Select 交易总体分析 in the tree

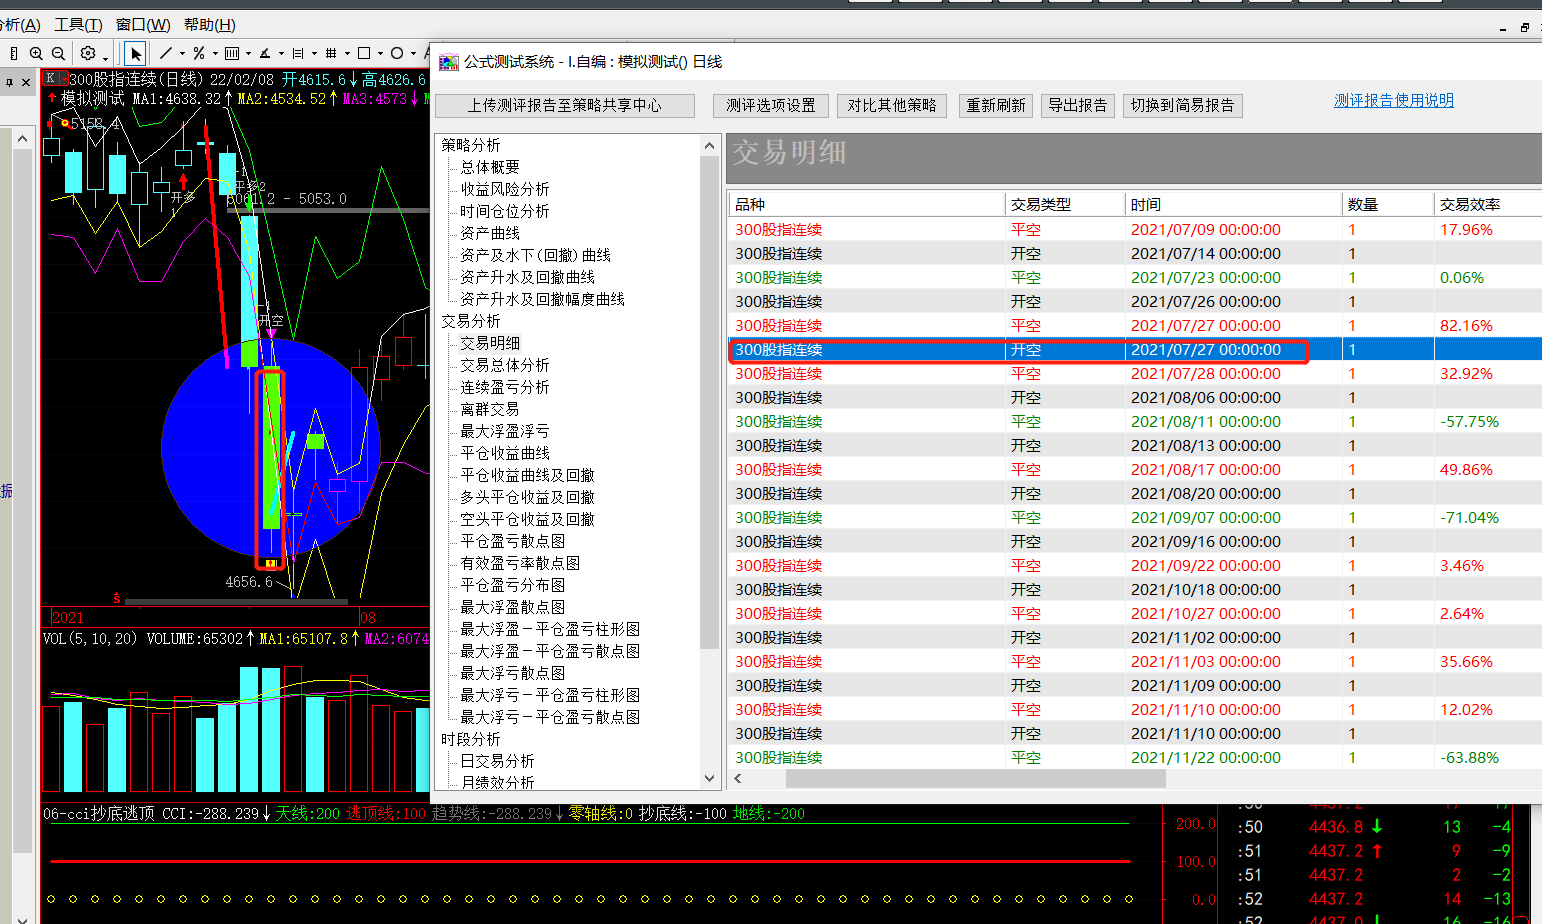tap(505, 365)
